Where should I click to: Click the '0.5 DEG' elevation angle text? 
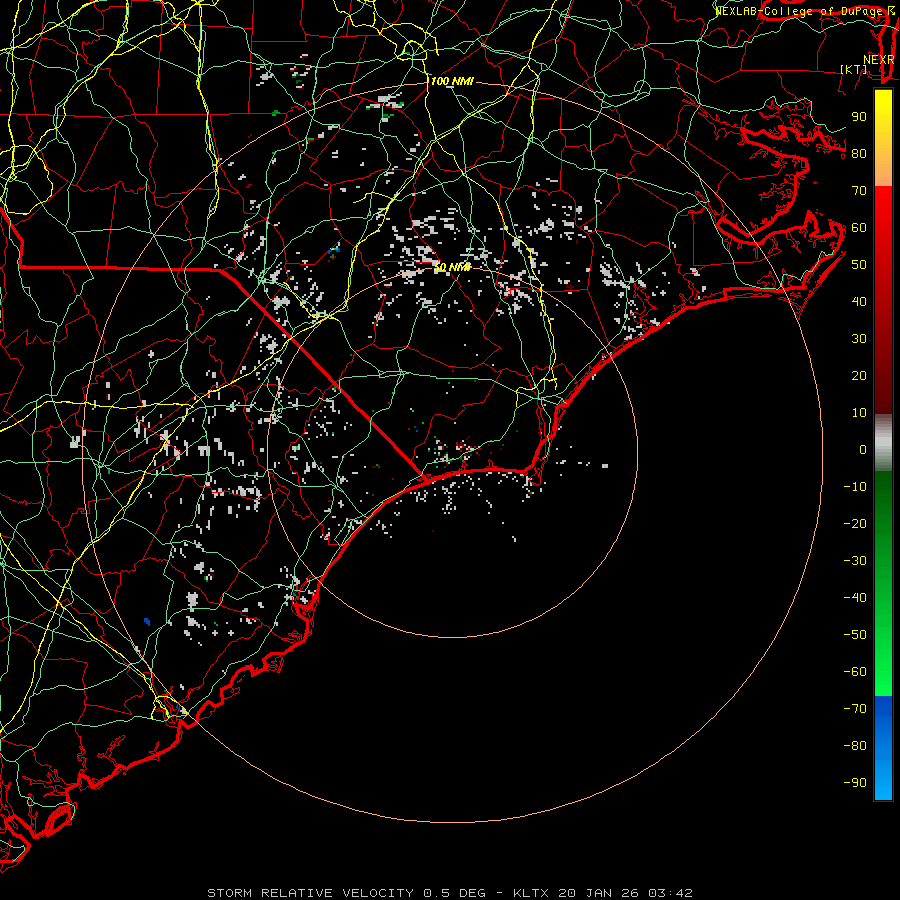pos(454,893)
